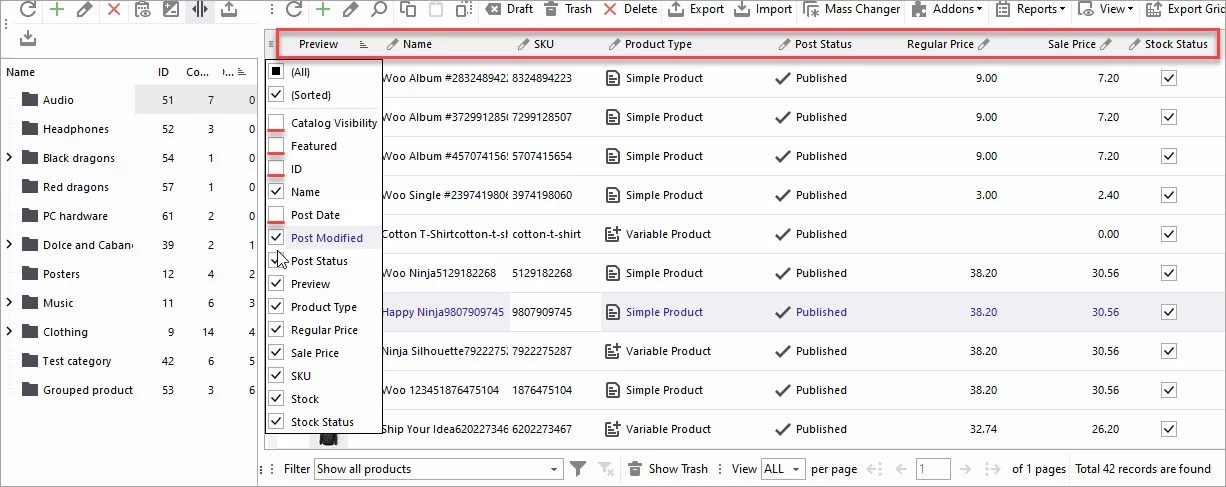Click the download icon below the category toolbar
Screen dimensions: 1226x487
[27, 38]
